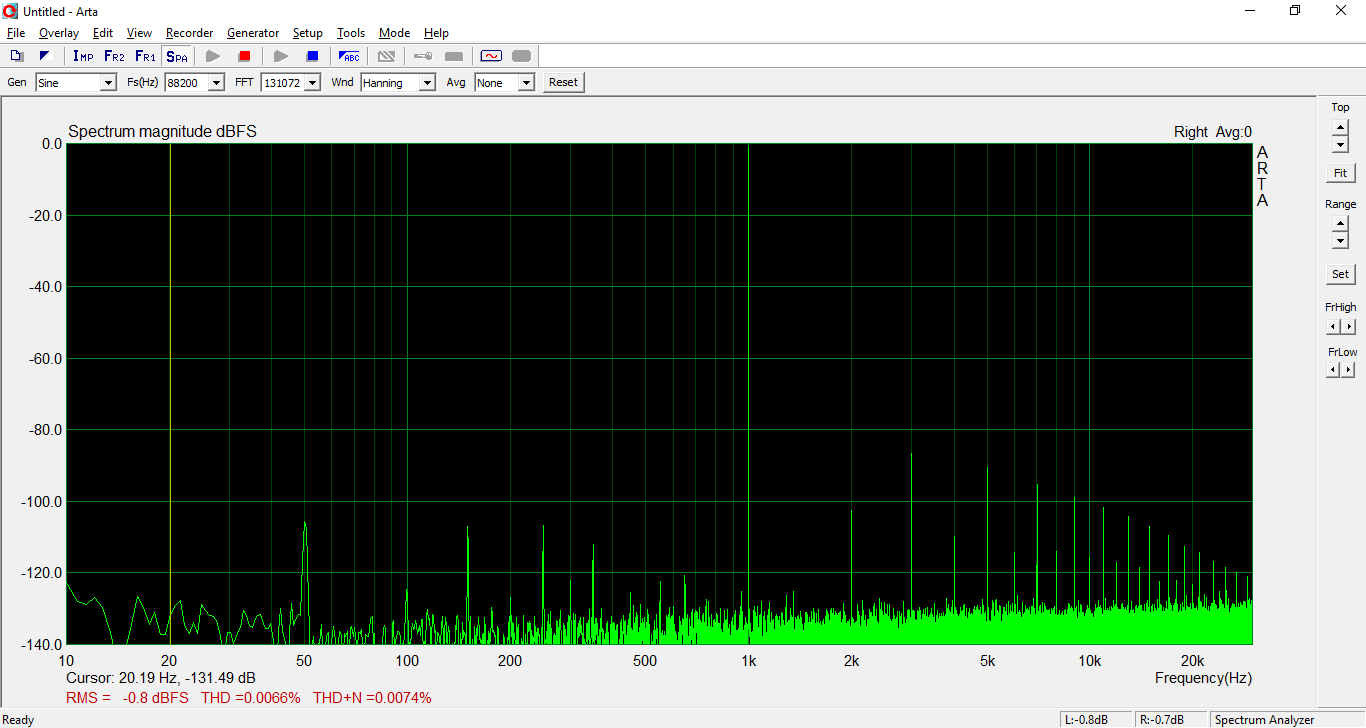
Task: Open the Mode menu
Action: [x=394, y=33]
